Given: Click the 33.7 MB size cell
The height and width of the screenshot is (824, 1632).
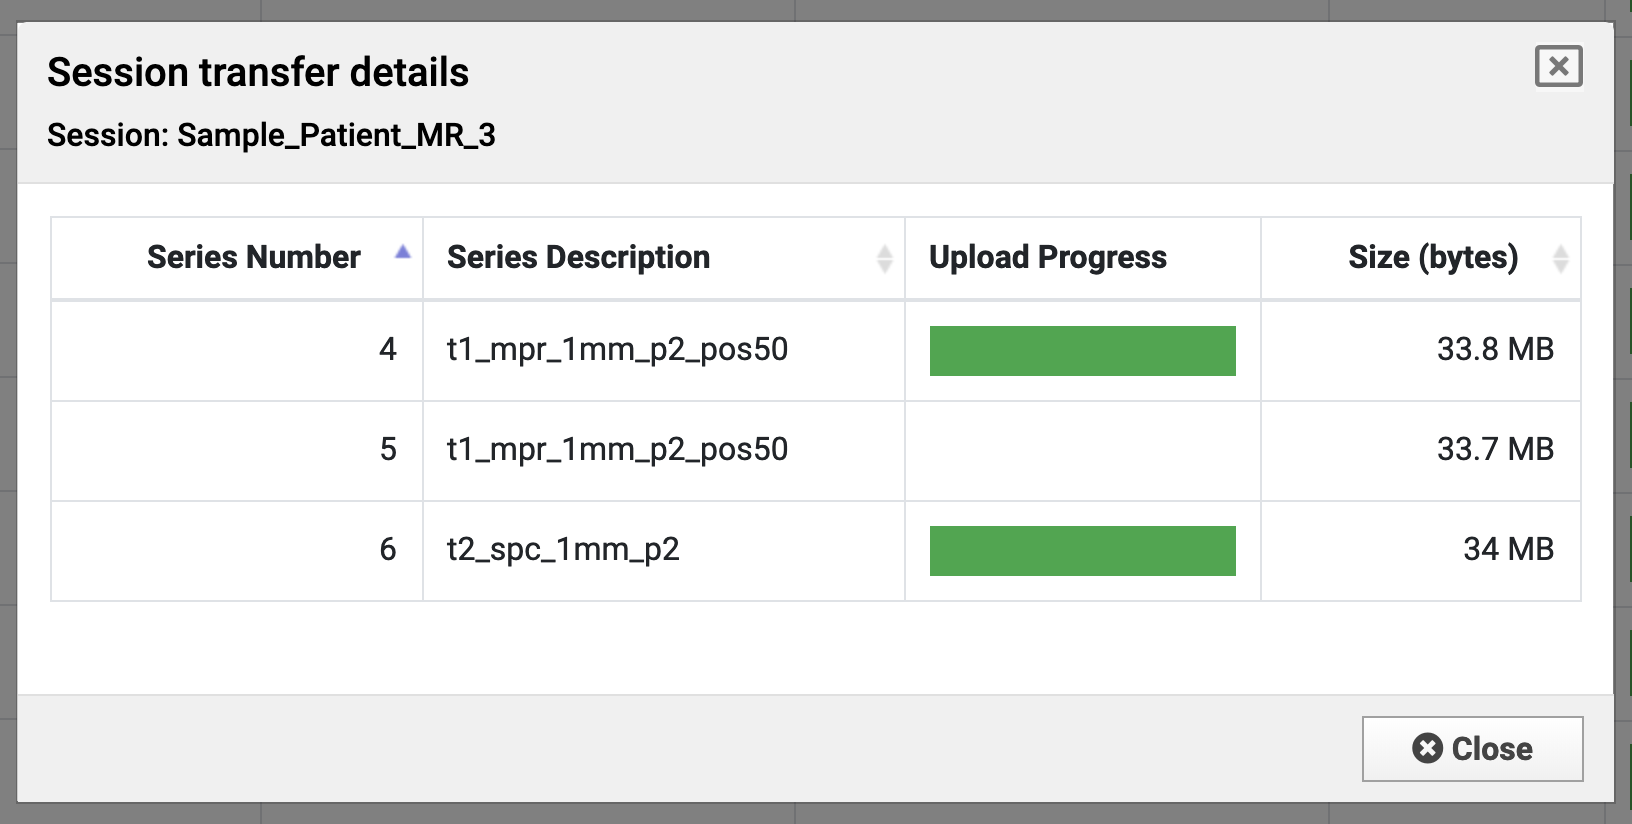Looking at the screenshot, I should click(x=1495, y=450).
